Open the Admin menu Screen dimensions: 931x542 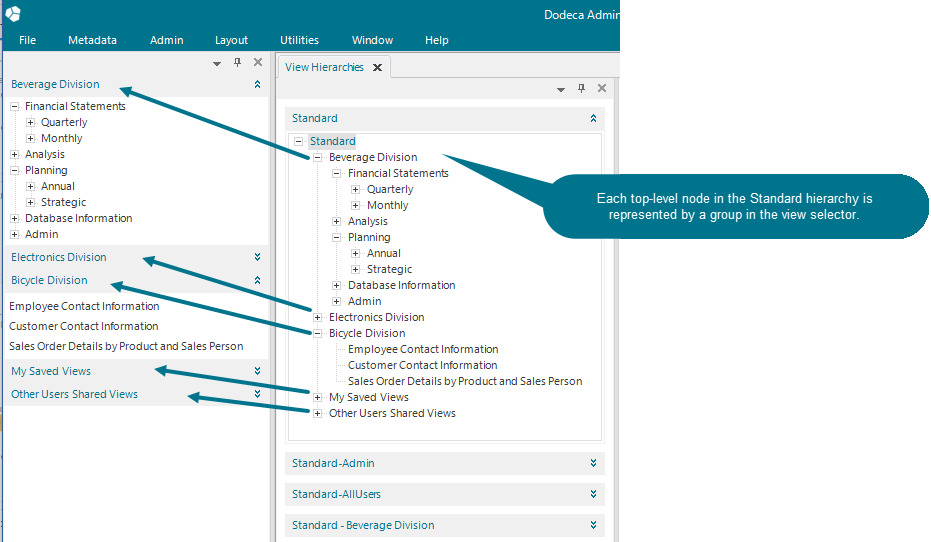(166, 40)
